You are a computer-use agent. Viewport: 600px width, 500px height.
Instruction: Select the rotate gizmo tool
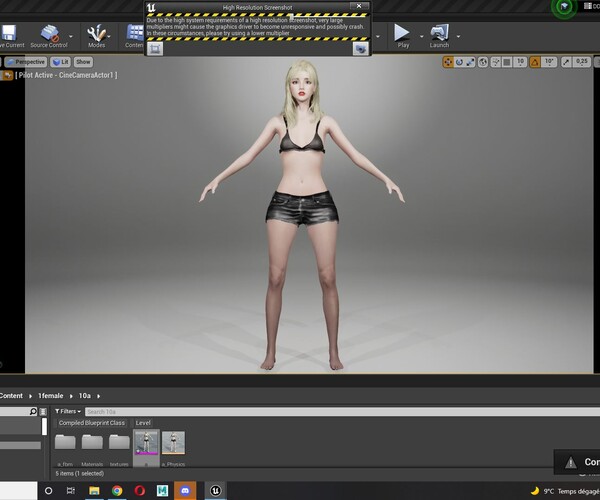pos(459,62)
